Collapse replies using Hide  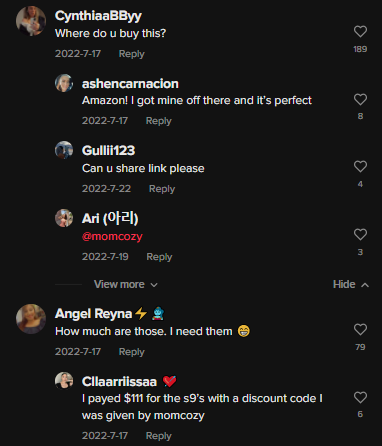351,284
